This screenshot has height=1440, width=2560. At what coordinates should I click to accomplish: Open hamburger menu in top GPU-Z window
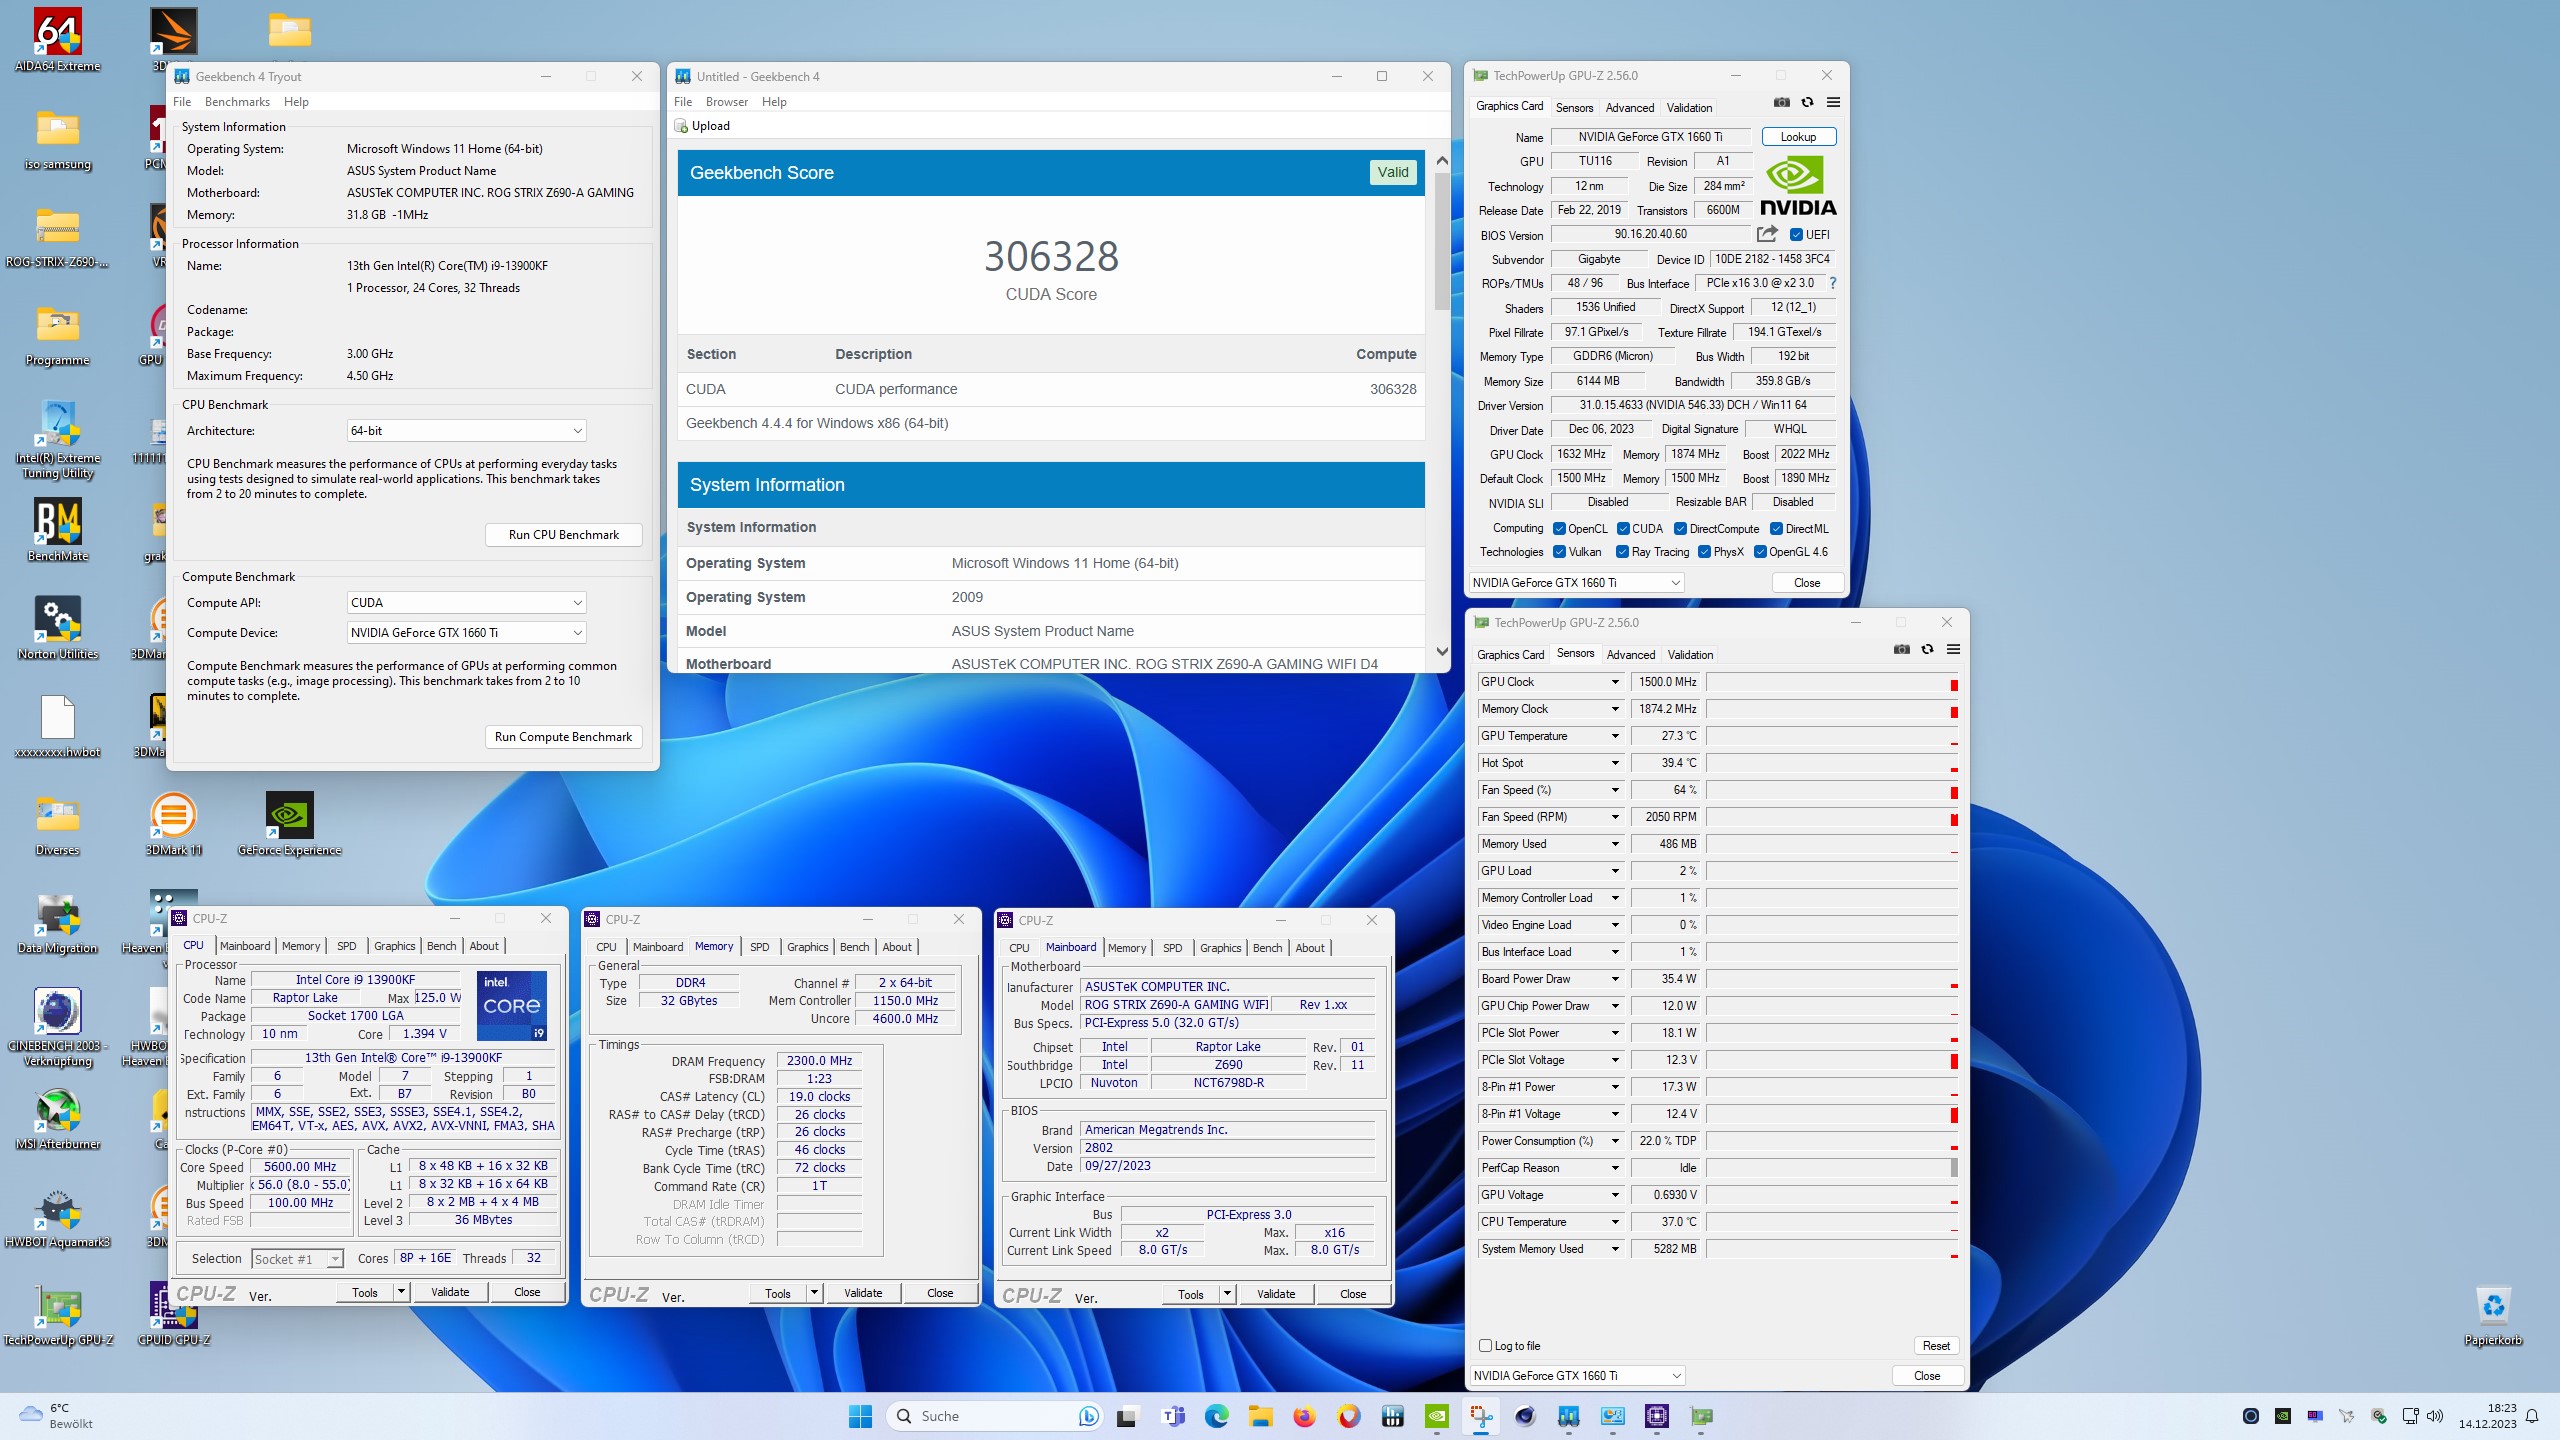coord(1833,102)
